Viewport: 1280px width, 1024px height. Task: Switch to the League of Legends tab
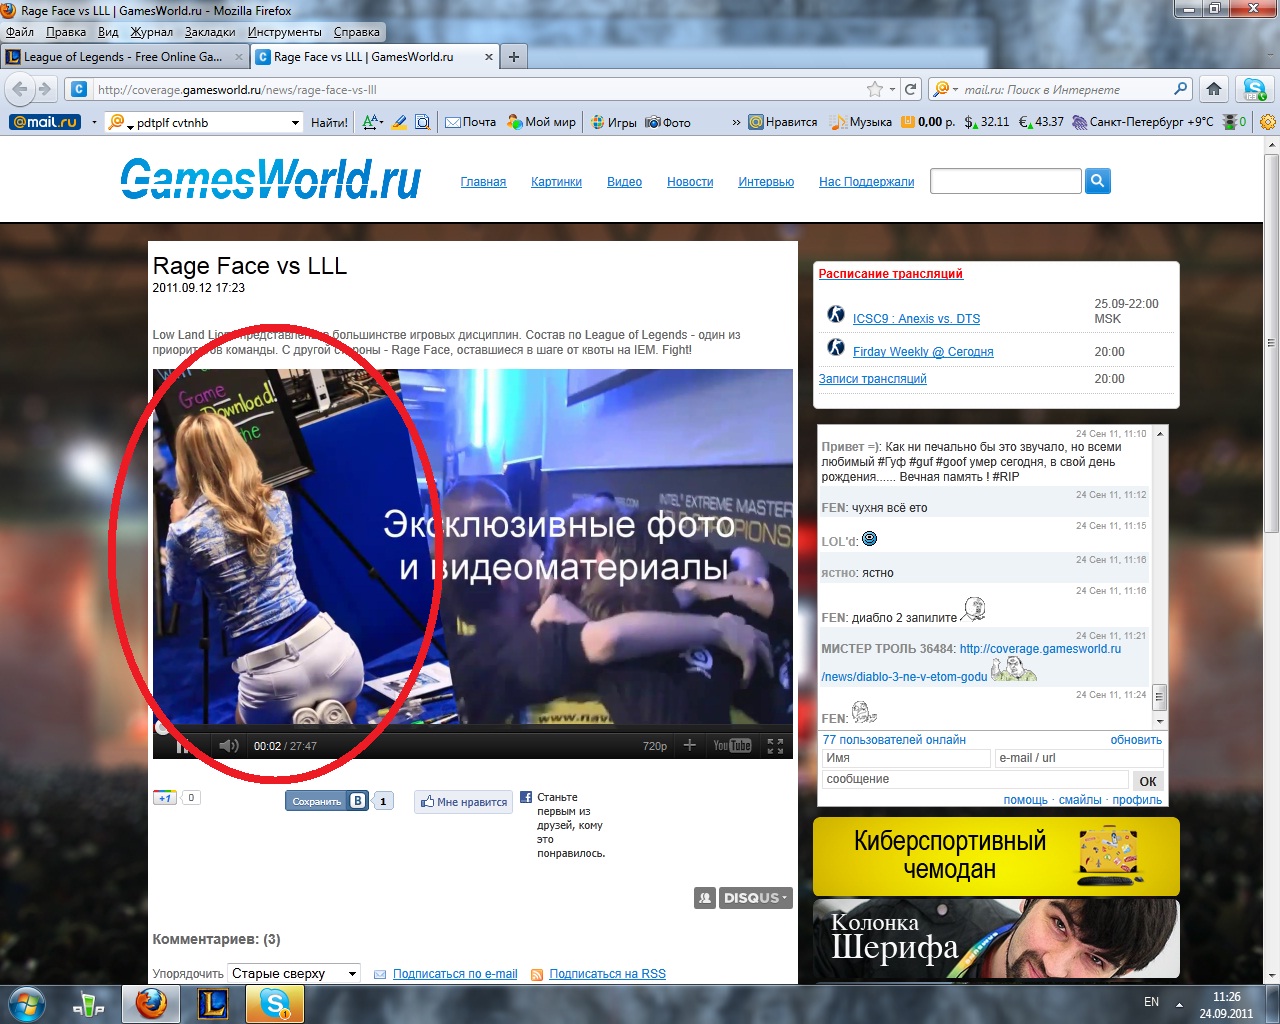pos(124,57)
